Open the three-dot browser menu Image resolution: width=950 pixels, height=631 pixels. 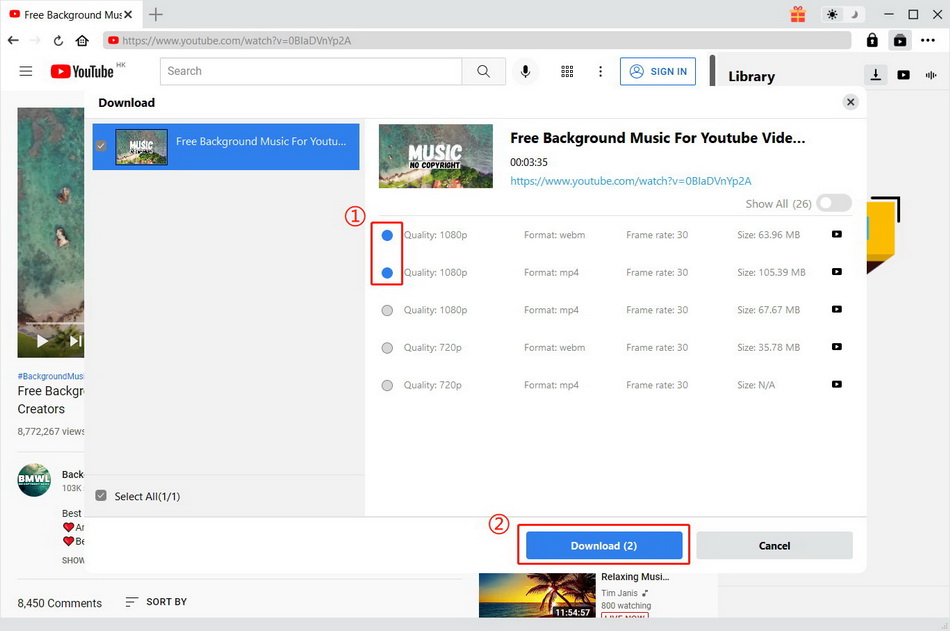coord(928,40)
